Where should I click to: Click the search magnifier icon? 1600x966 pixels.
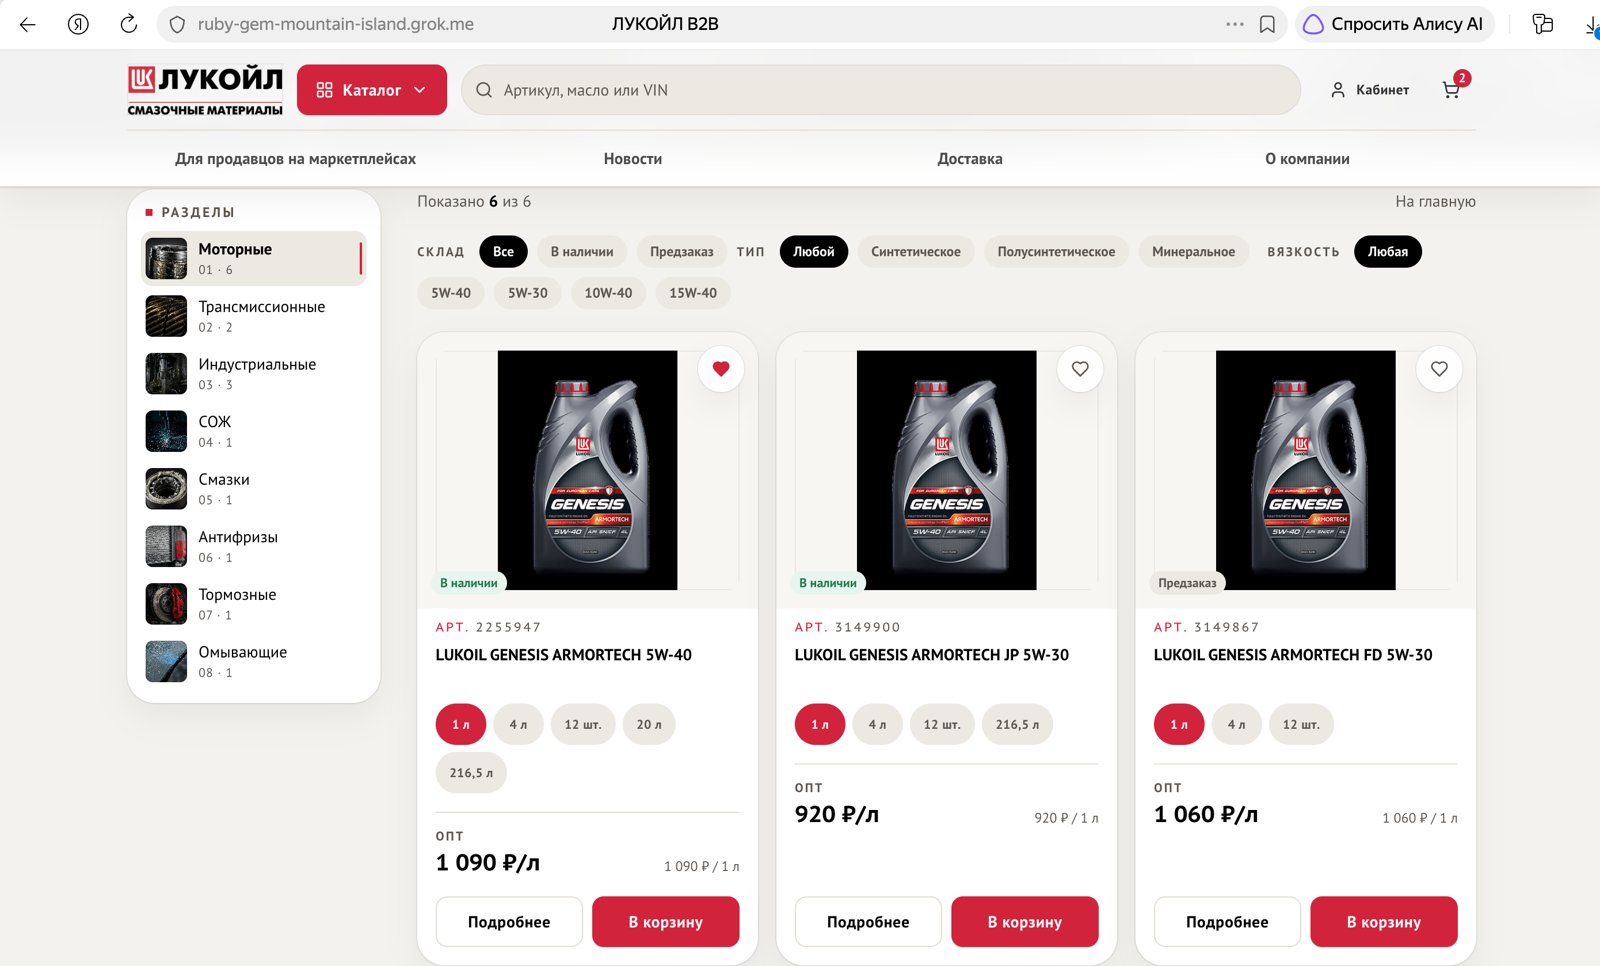click(484, 90)
